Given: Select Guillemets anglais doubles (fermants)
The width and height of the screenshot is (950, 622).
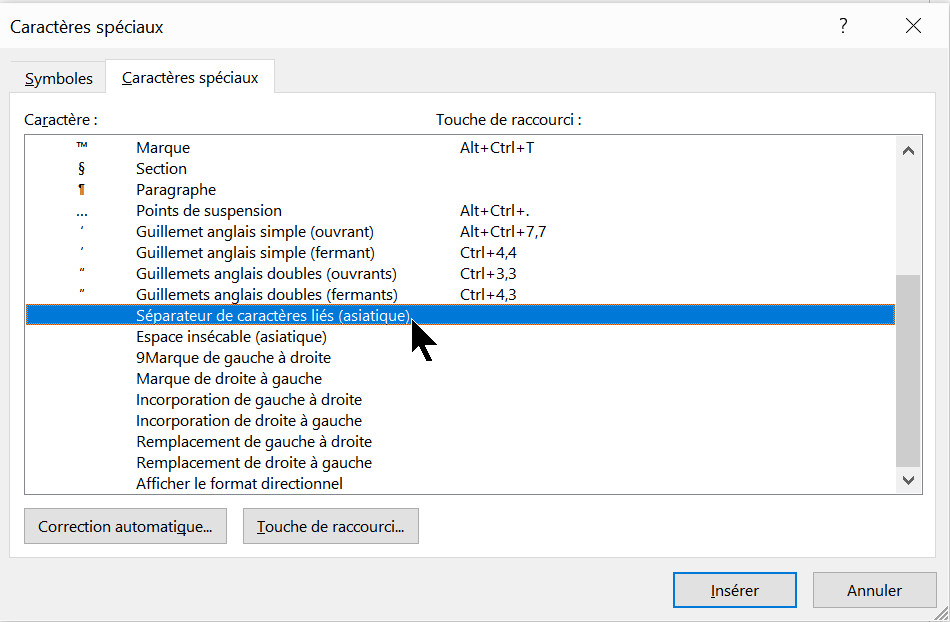Looking at the screenshot, I should click(x=266, y=294).
